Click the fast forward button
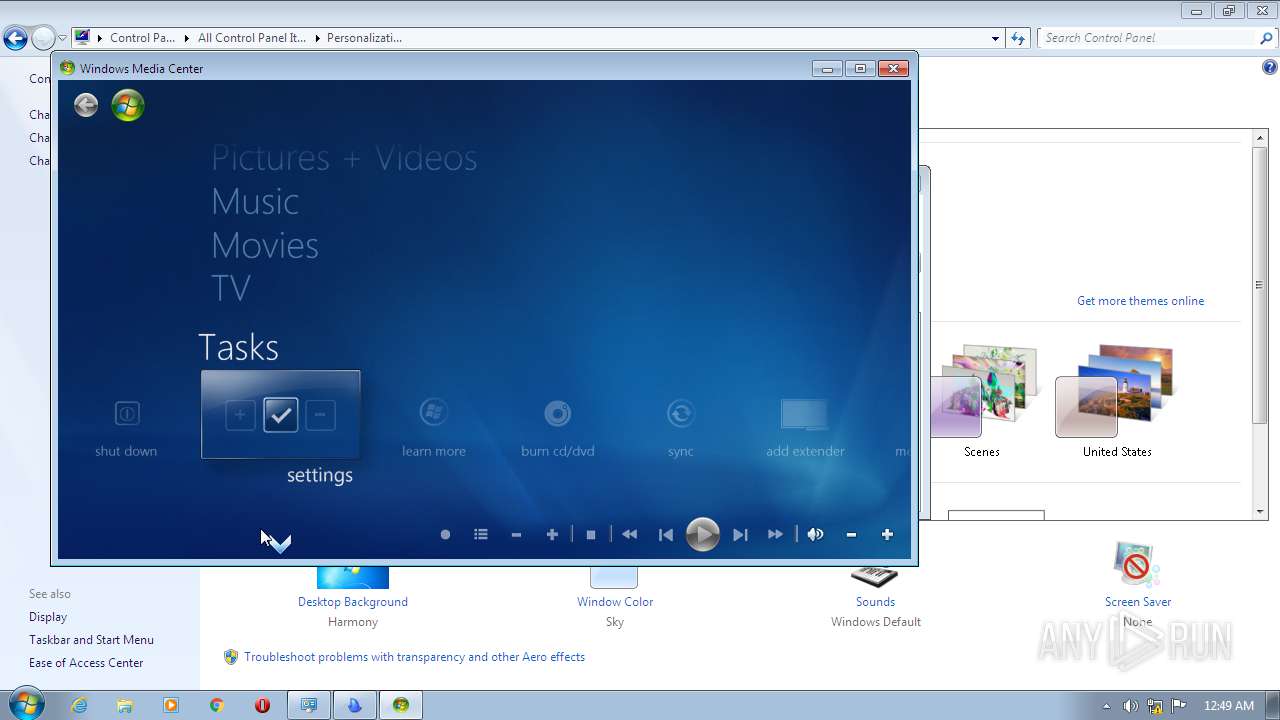Screen dimensions: 1280x720 tap(775, 535)
